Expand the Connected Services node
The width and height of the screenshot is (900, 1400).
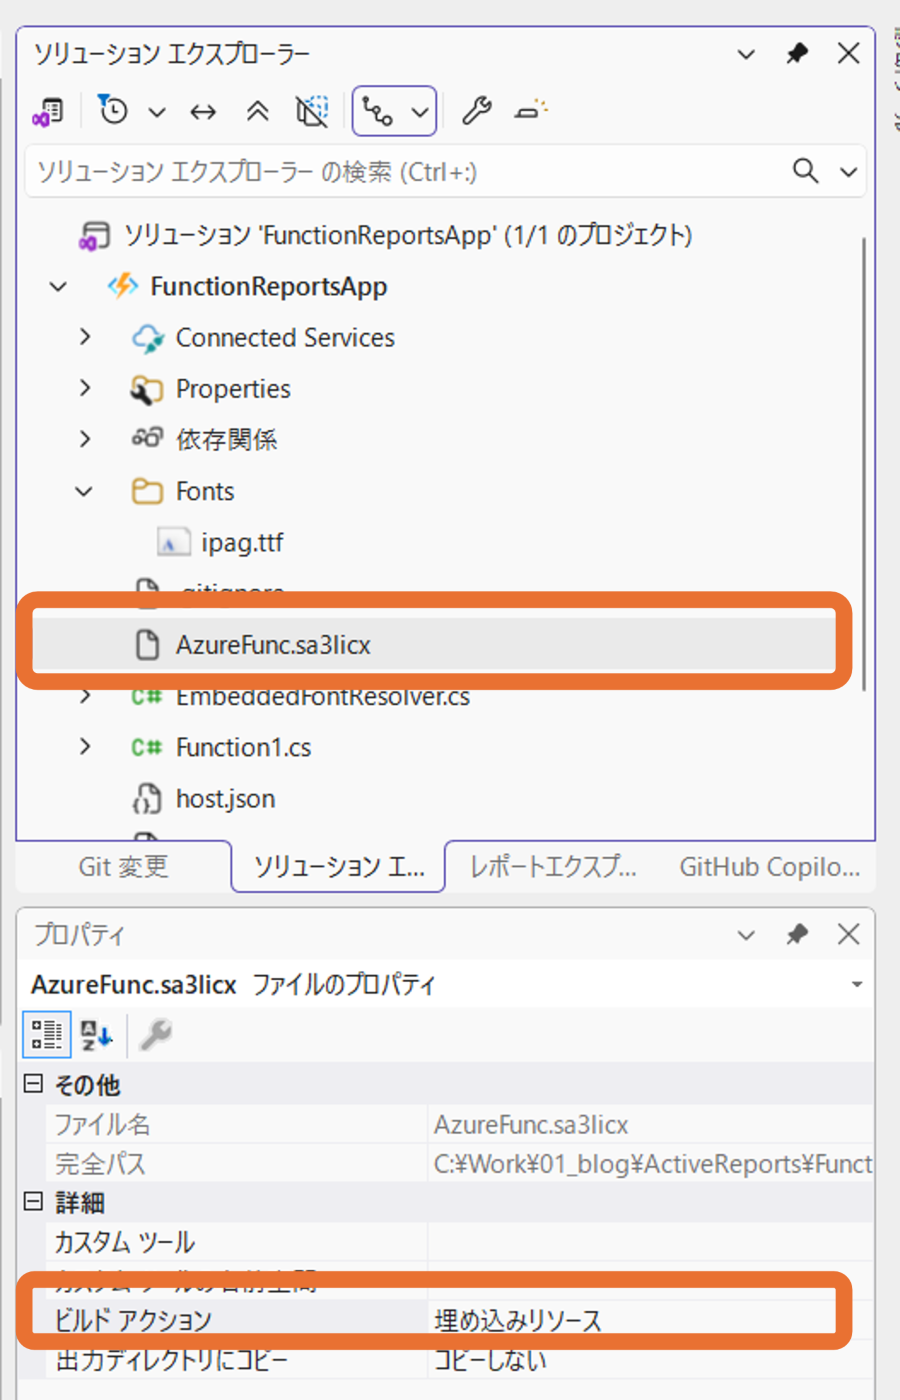click(85, 338)
